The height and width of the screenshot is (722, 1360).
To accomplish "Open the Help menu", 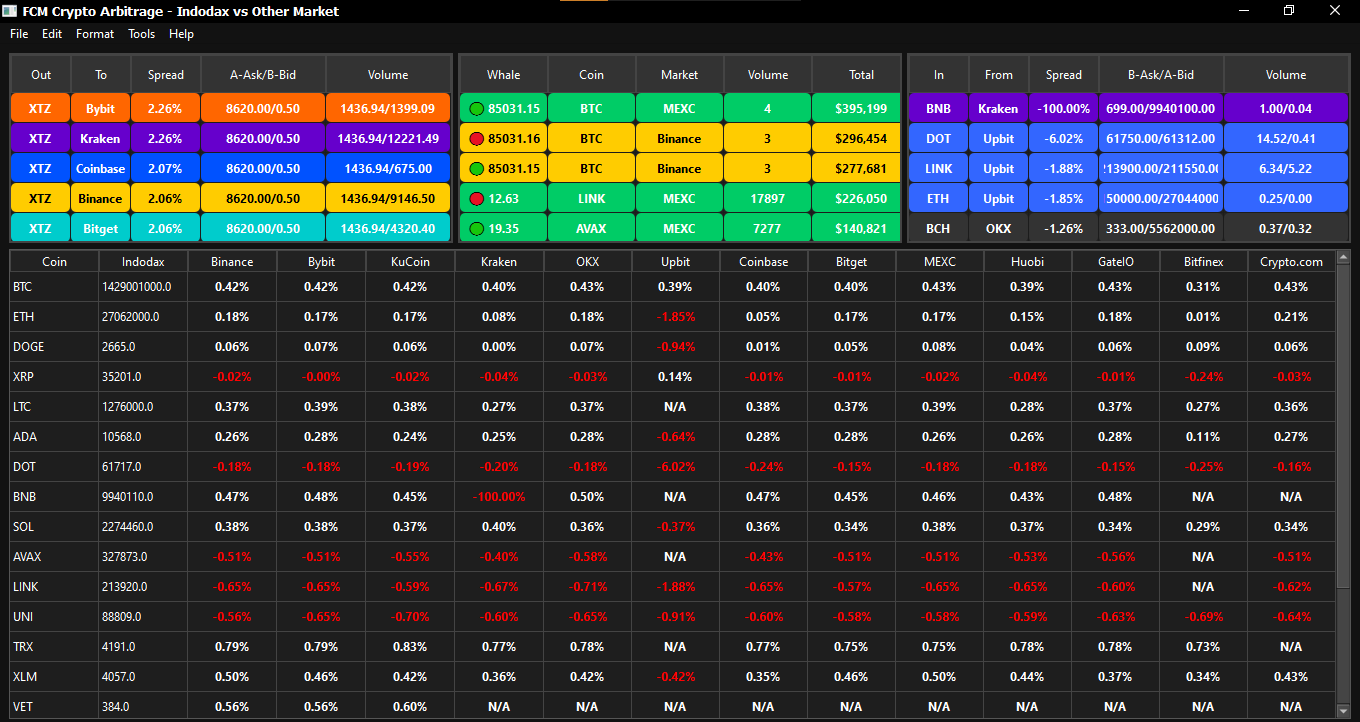I will tap(181, 34).
